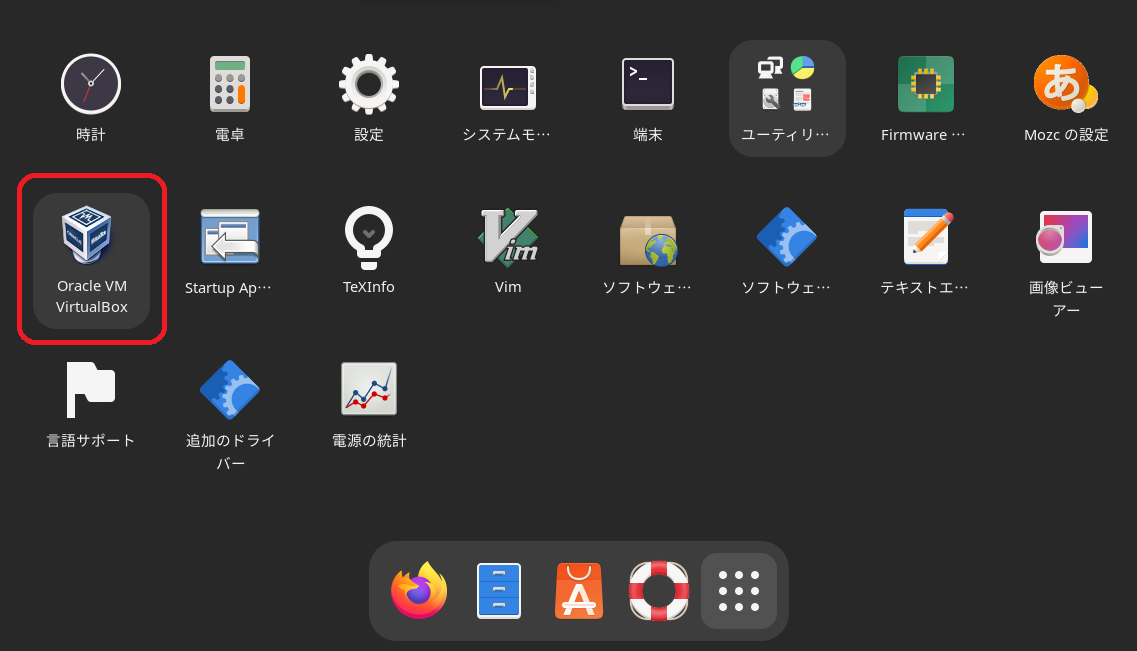1137x651 pixels.
Task: Click the 'Startup Ap…' label text
Action: coord(228,288)
